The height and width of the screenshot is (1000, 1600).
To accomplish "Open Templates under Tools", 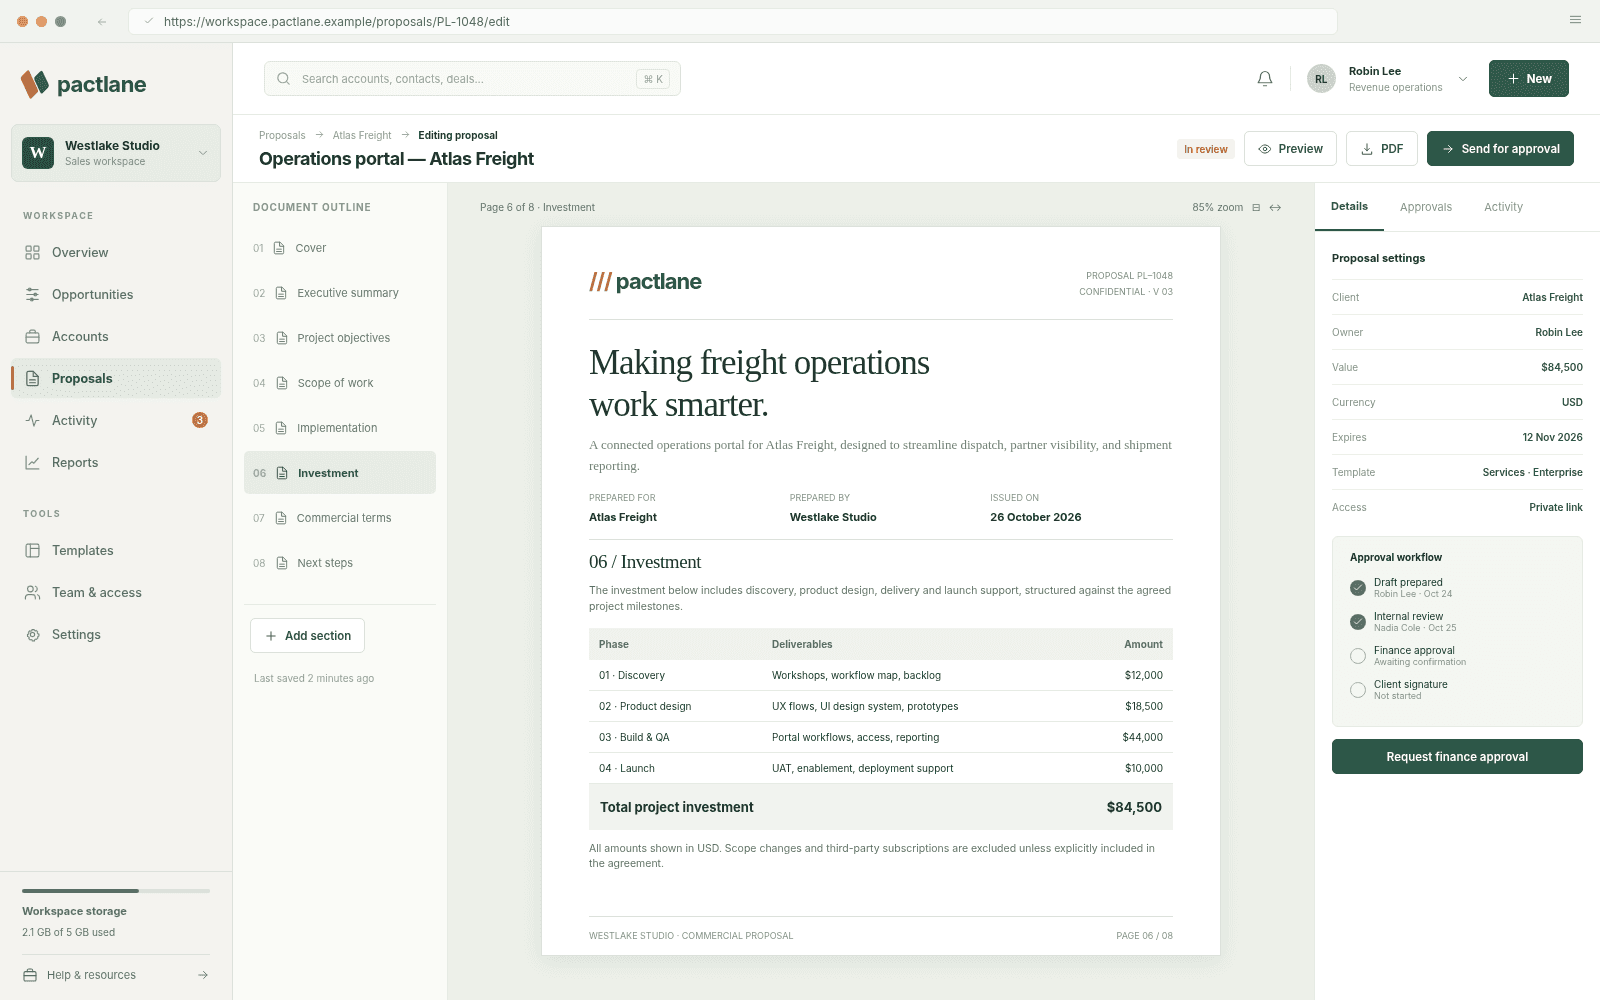I will point(116,551).
